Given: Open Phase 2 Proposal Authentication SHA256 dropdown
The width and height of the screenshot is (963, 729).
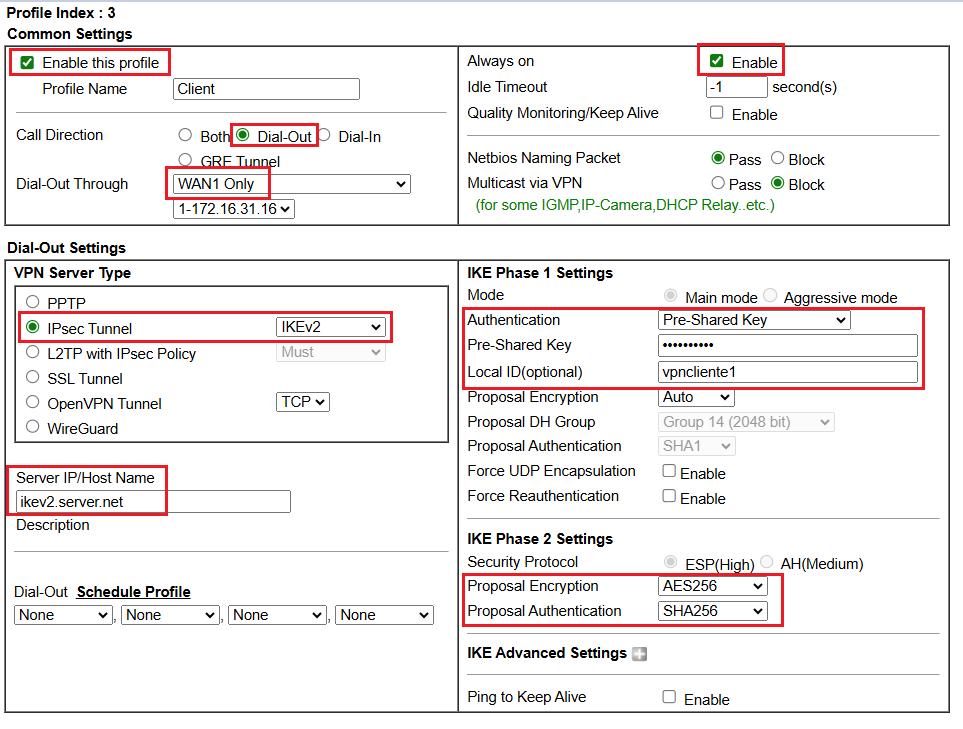Looking at the screenshot, I should pos(713,611).
